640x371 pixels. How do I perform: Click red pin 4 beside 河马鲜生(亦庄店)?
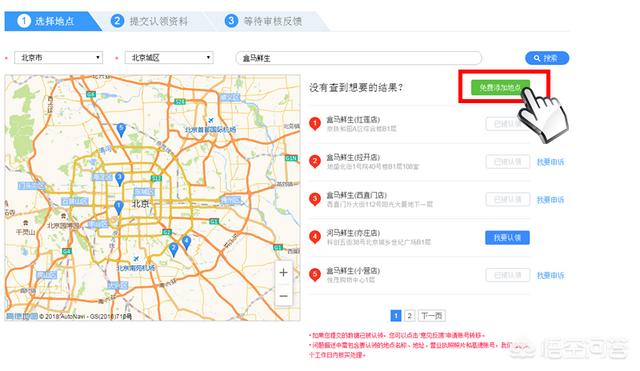(x=315, y=237)
